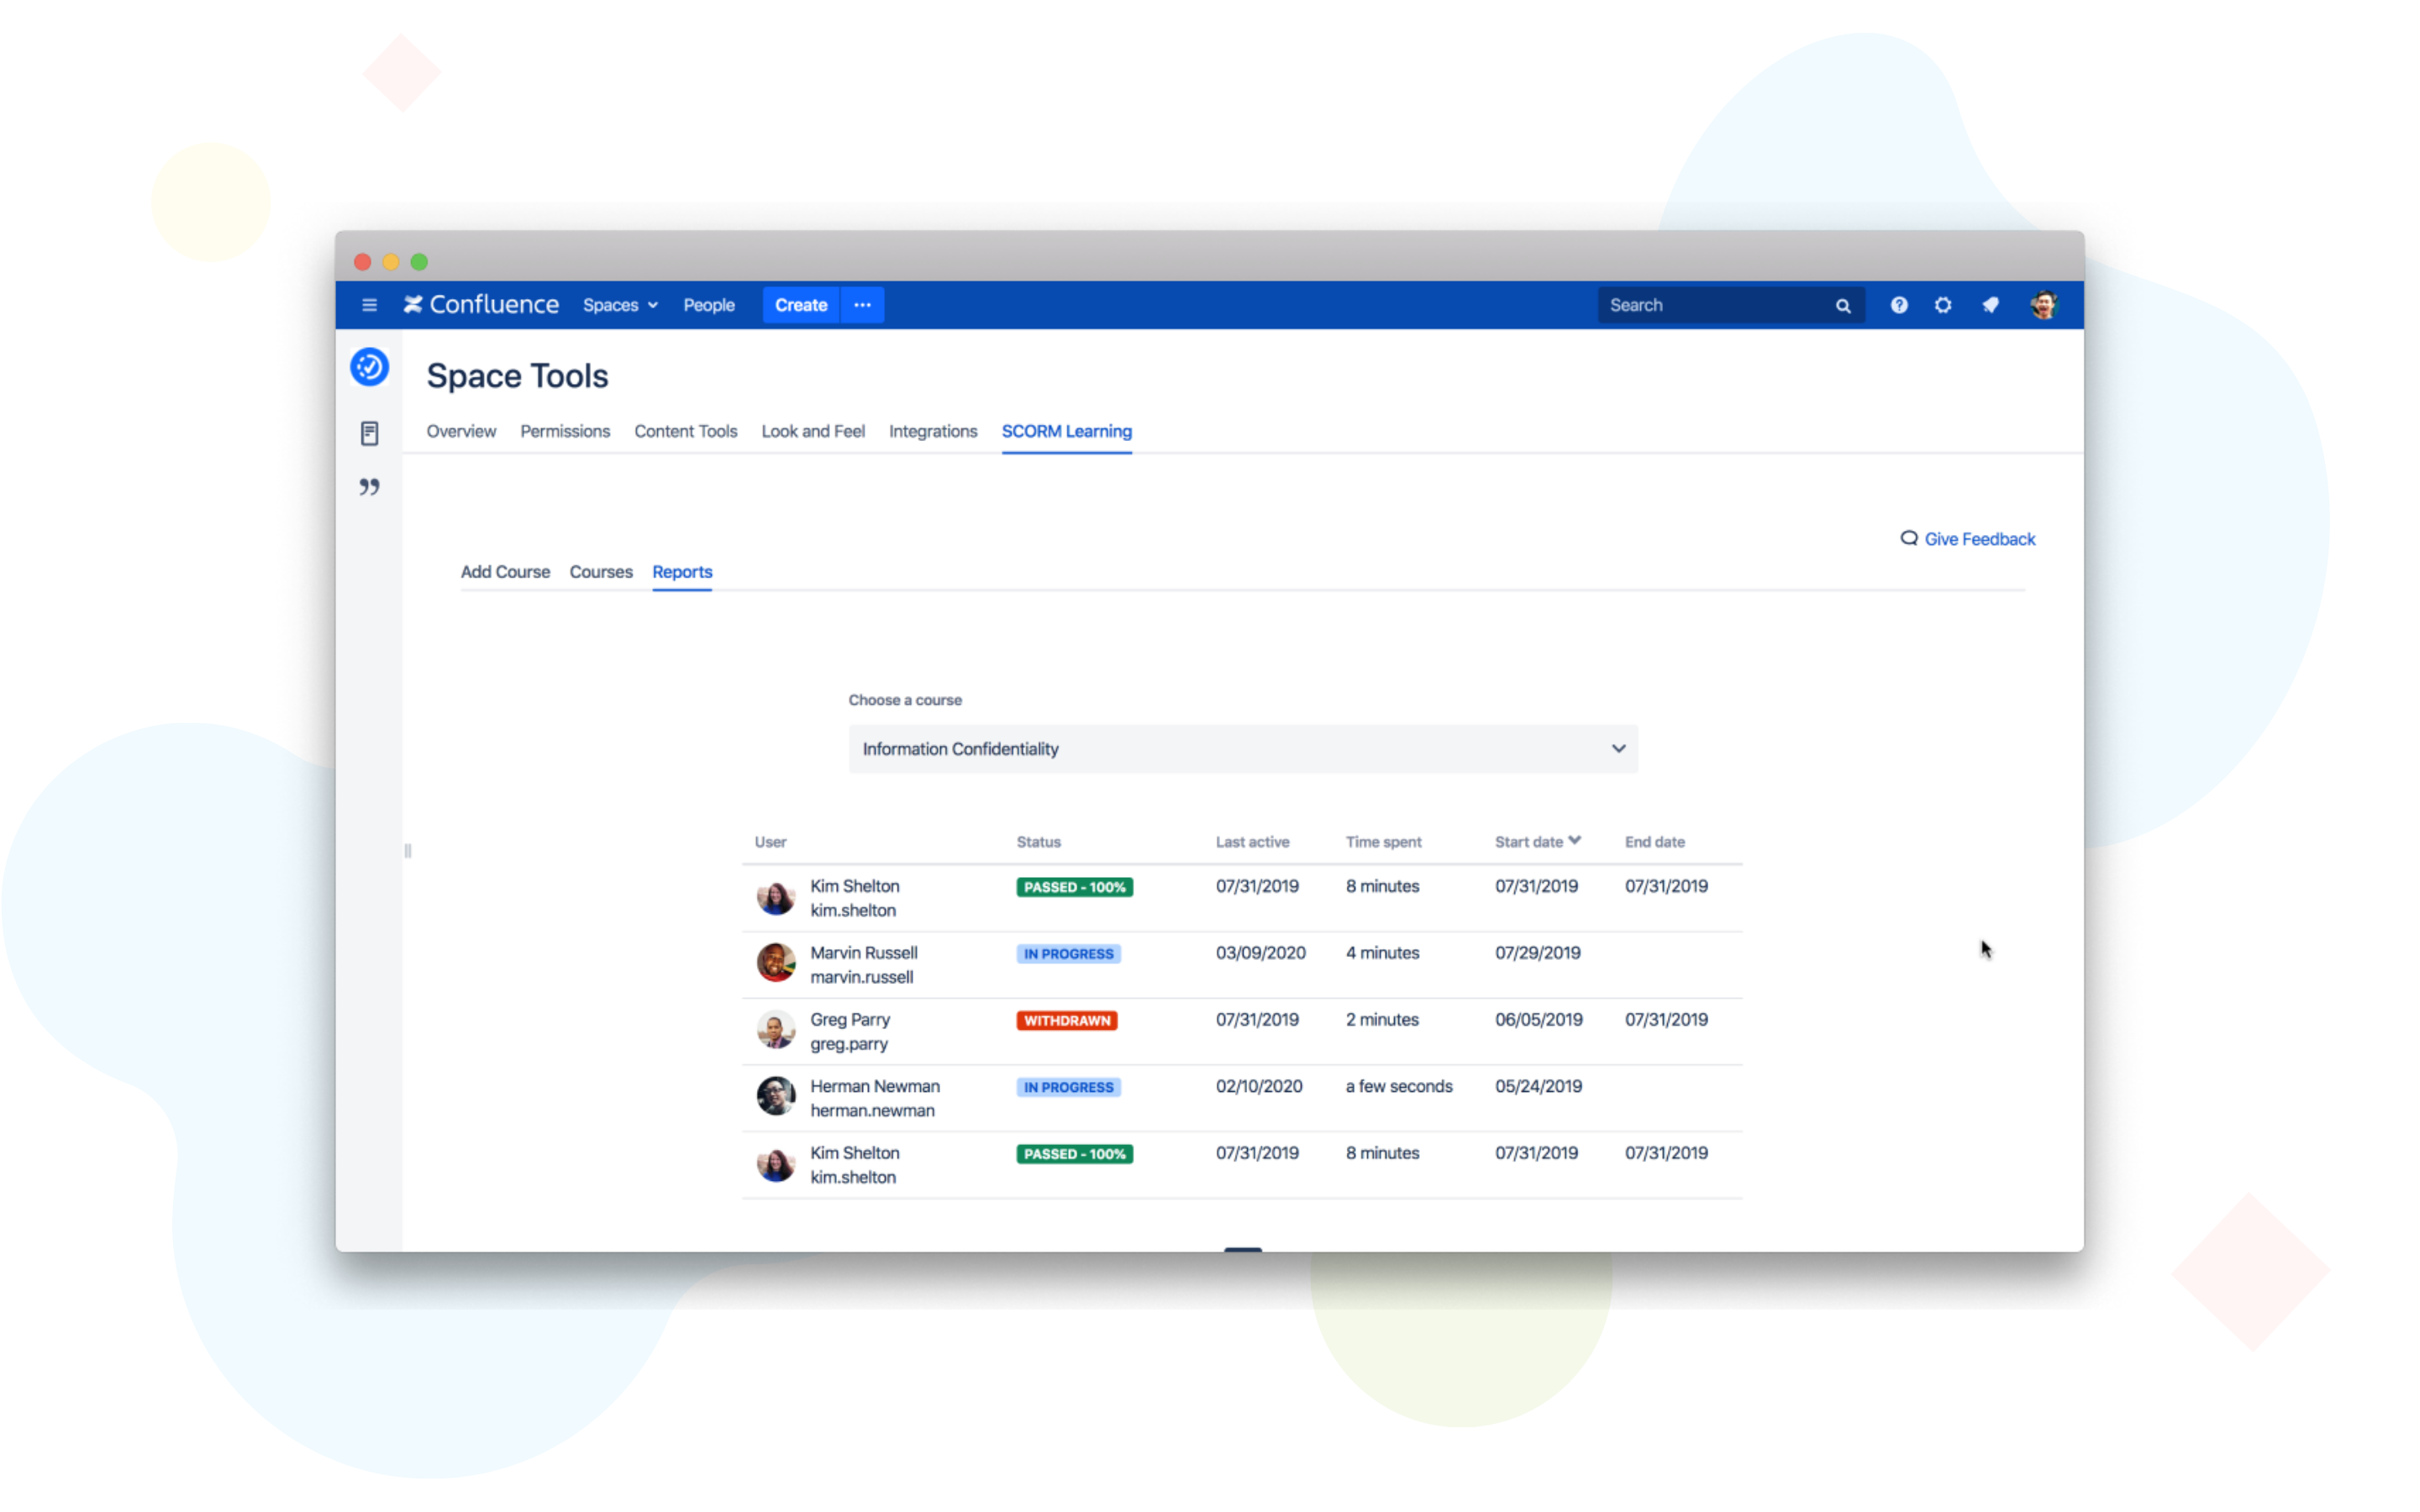Switch to the Integrations tab
This screenshot has width=2420, height=1512.
coord(932,431)
